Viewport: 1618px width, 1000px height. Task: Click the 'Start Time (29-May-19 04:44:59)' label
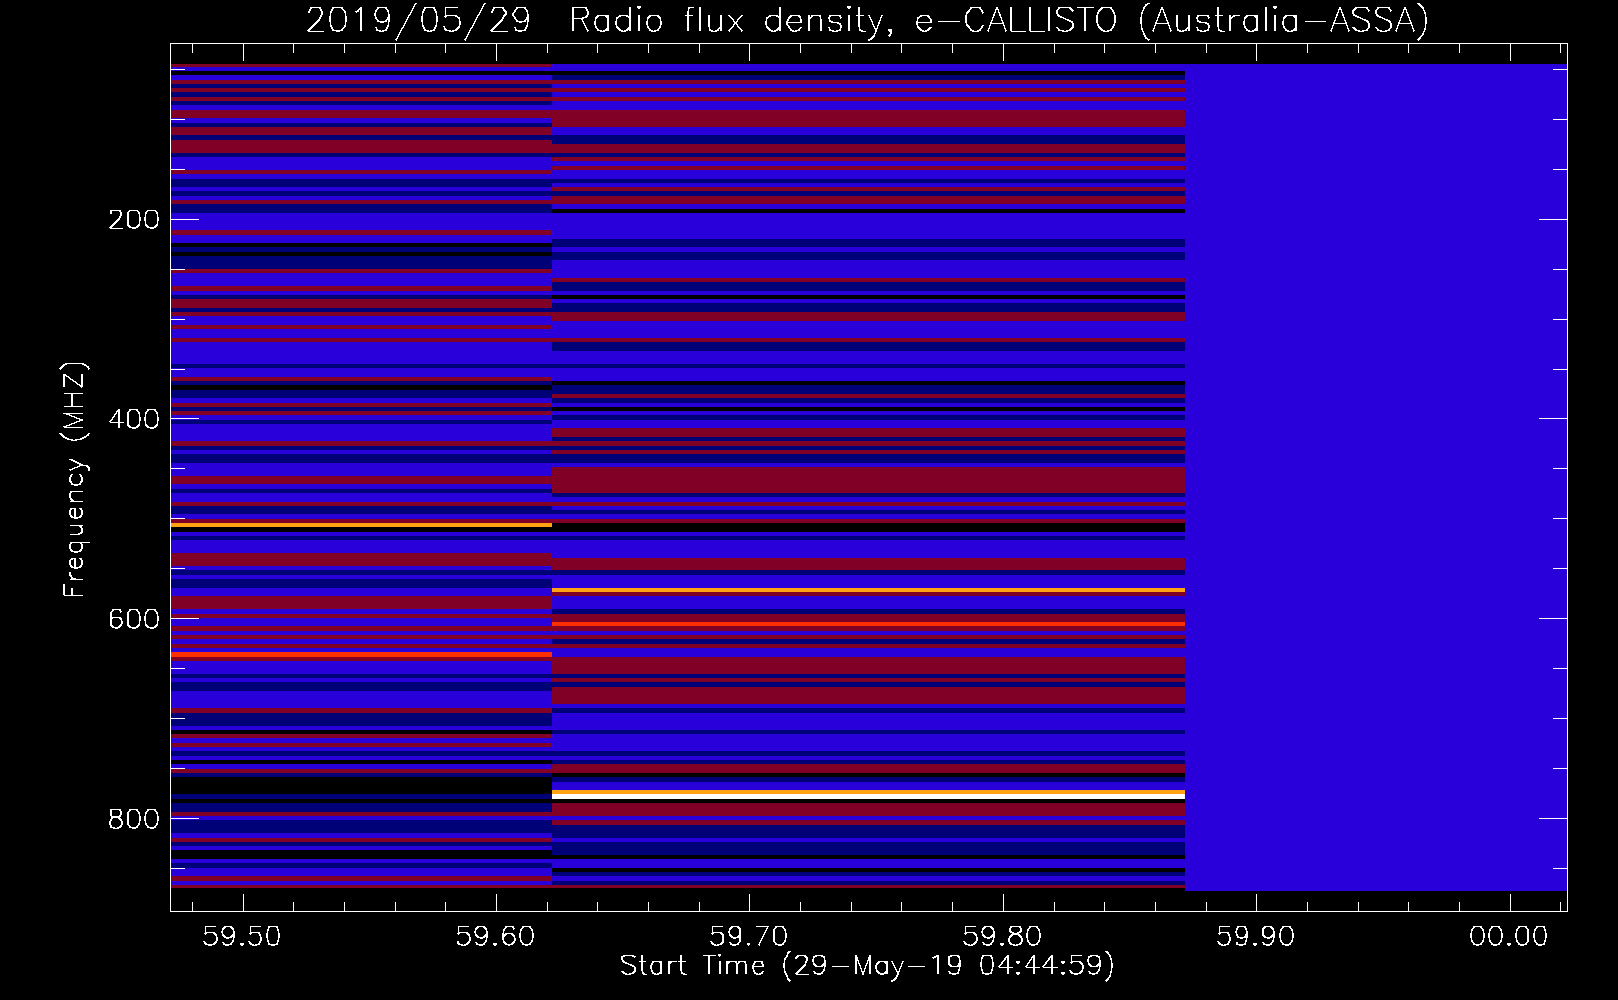867,966
